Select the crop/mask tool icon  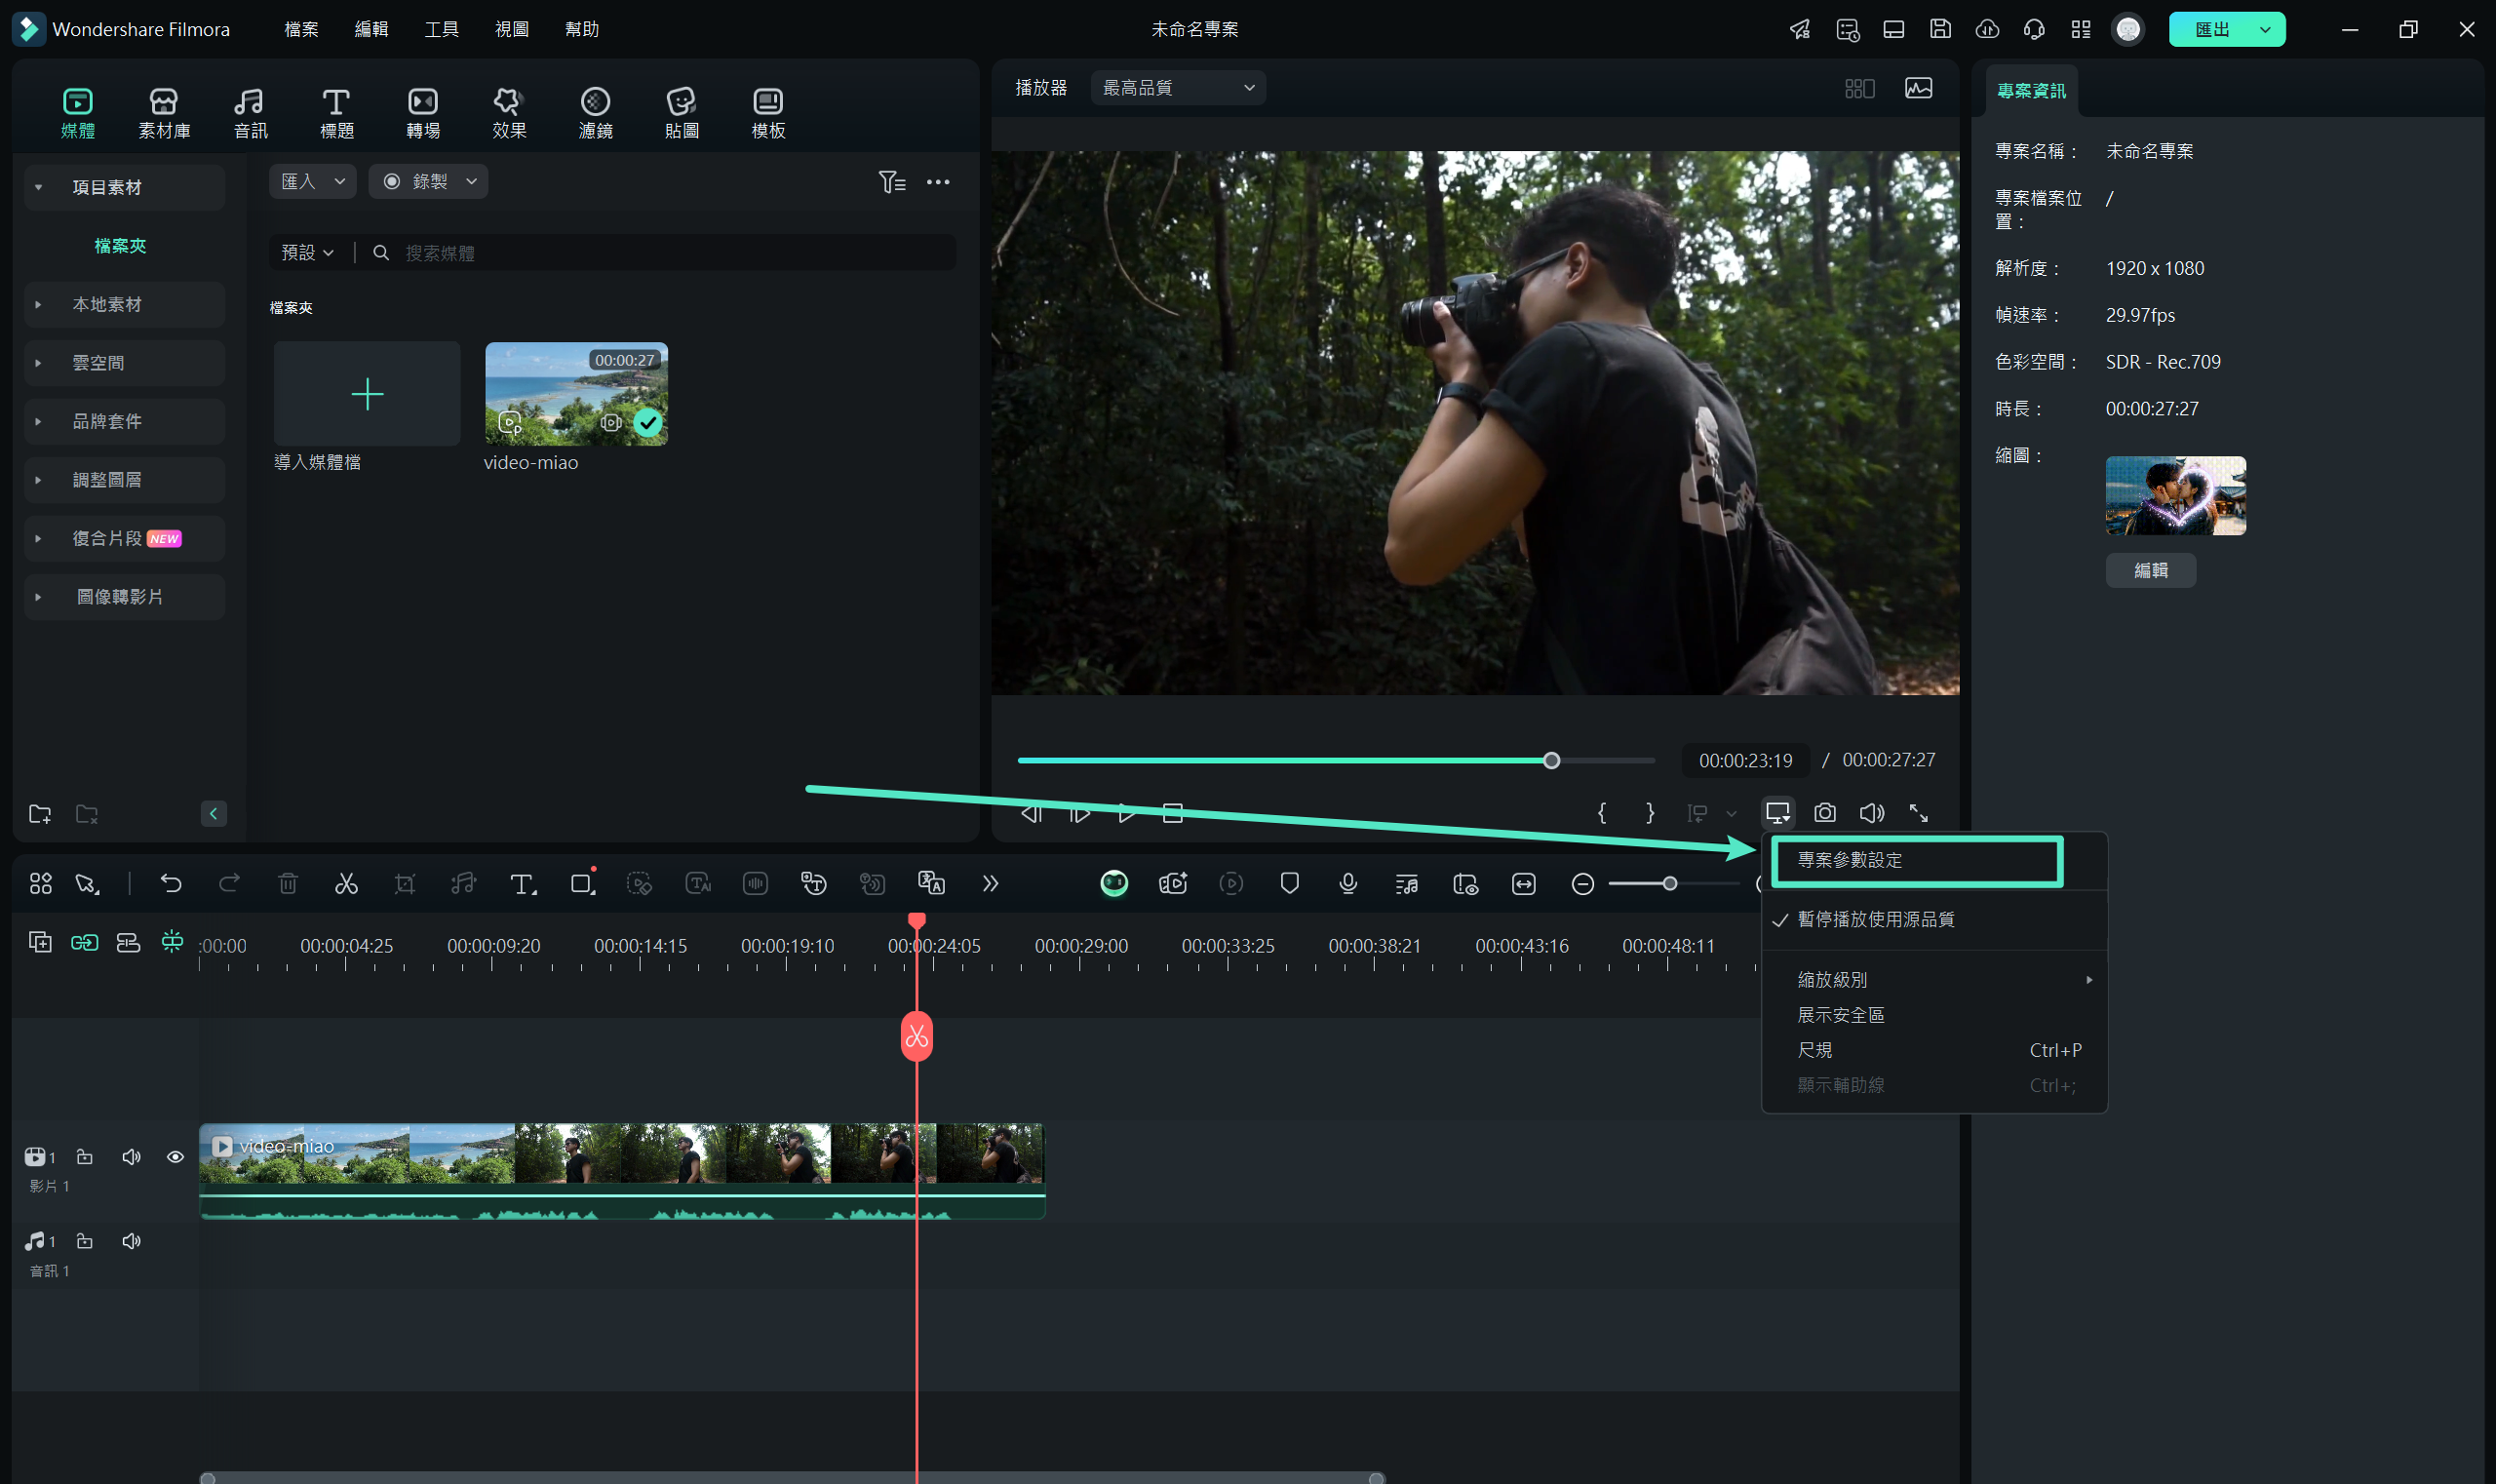click(407, 883)
